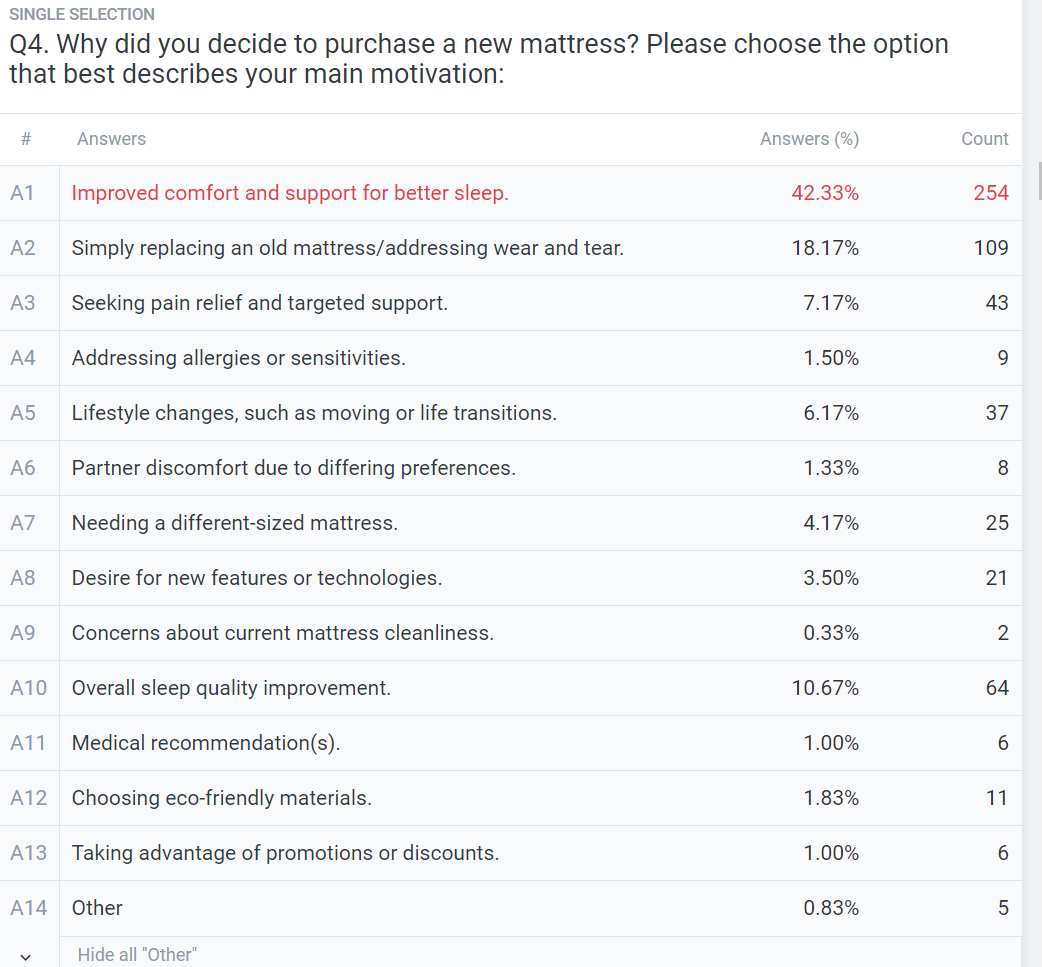The width and height of the screenshot is (1042, 967).
Task: Sort by the Answers (%) column header
Action: pos(809,139)
